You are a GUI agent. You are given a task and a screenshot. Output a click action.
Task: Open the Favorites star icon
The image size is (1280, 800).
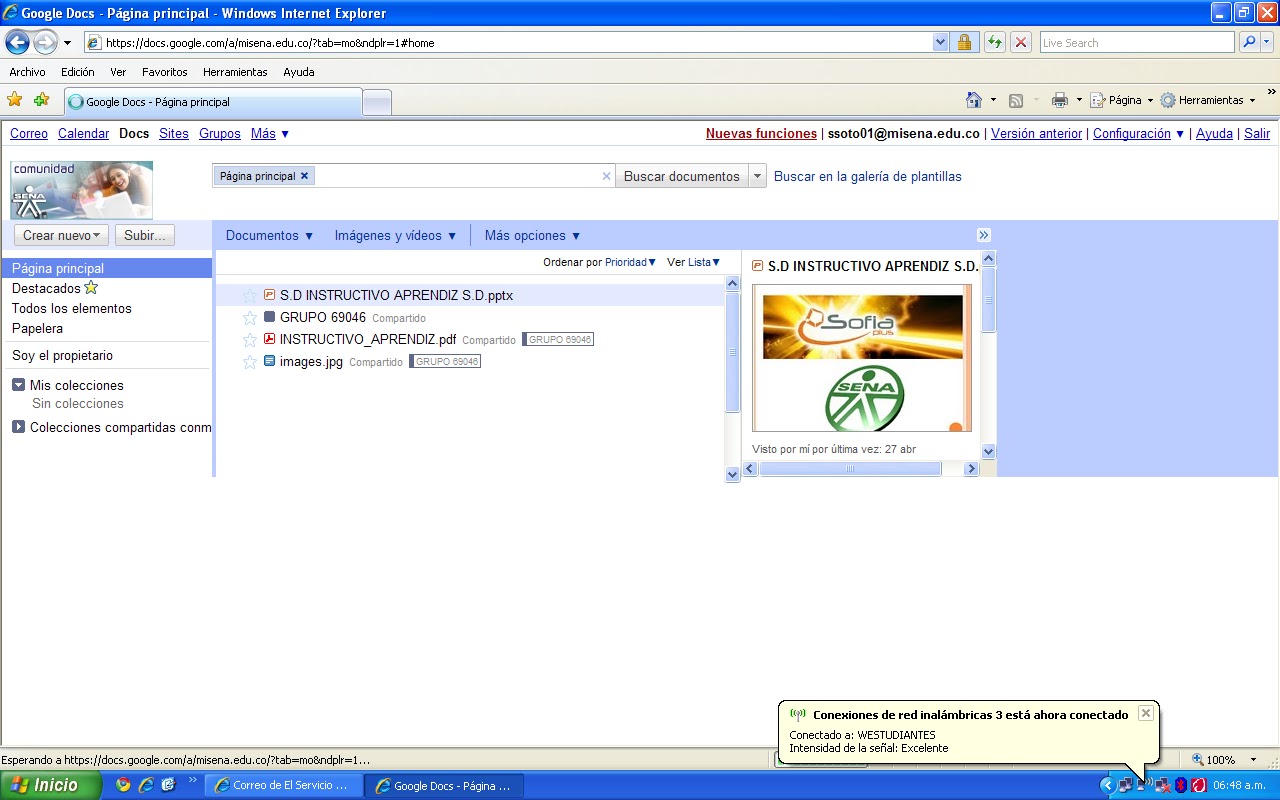[x=15, y=100]
